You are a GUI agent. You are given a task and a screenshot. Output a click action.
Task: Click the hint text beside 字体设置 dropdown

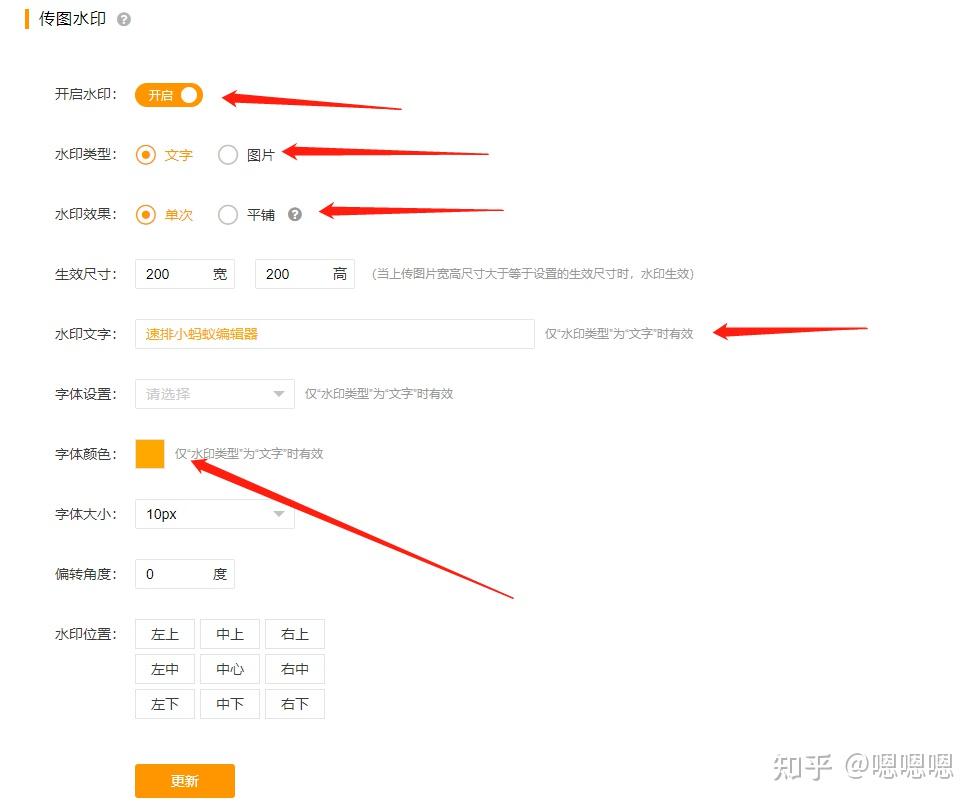(x=379, y=393)
